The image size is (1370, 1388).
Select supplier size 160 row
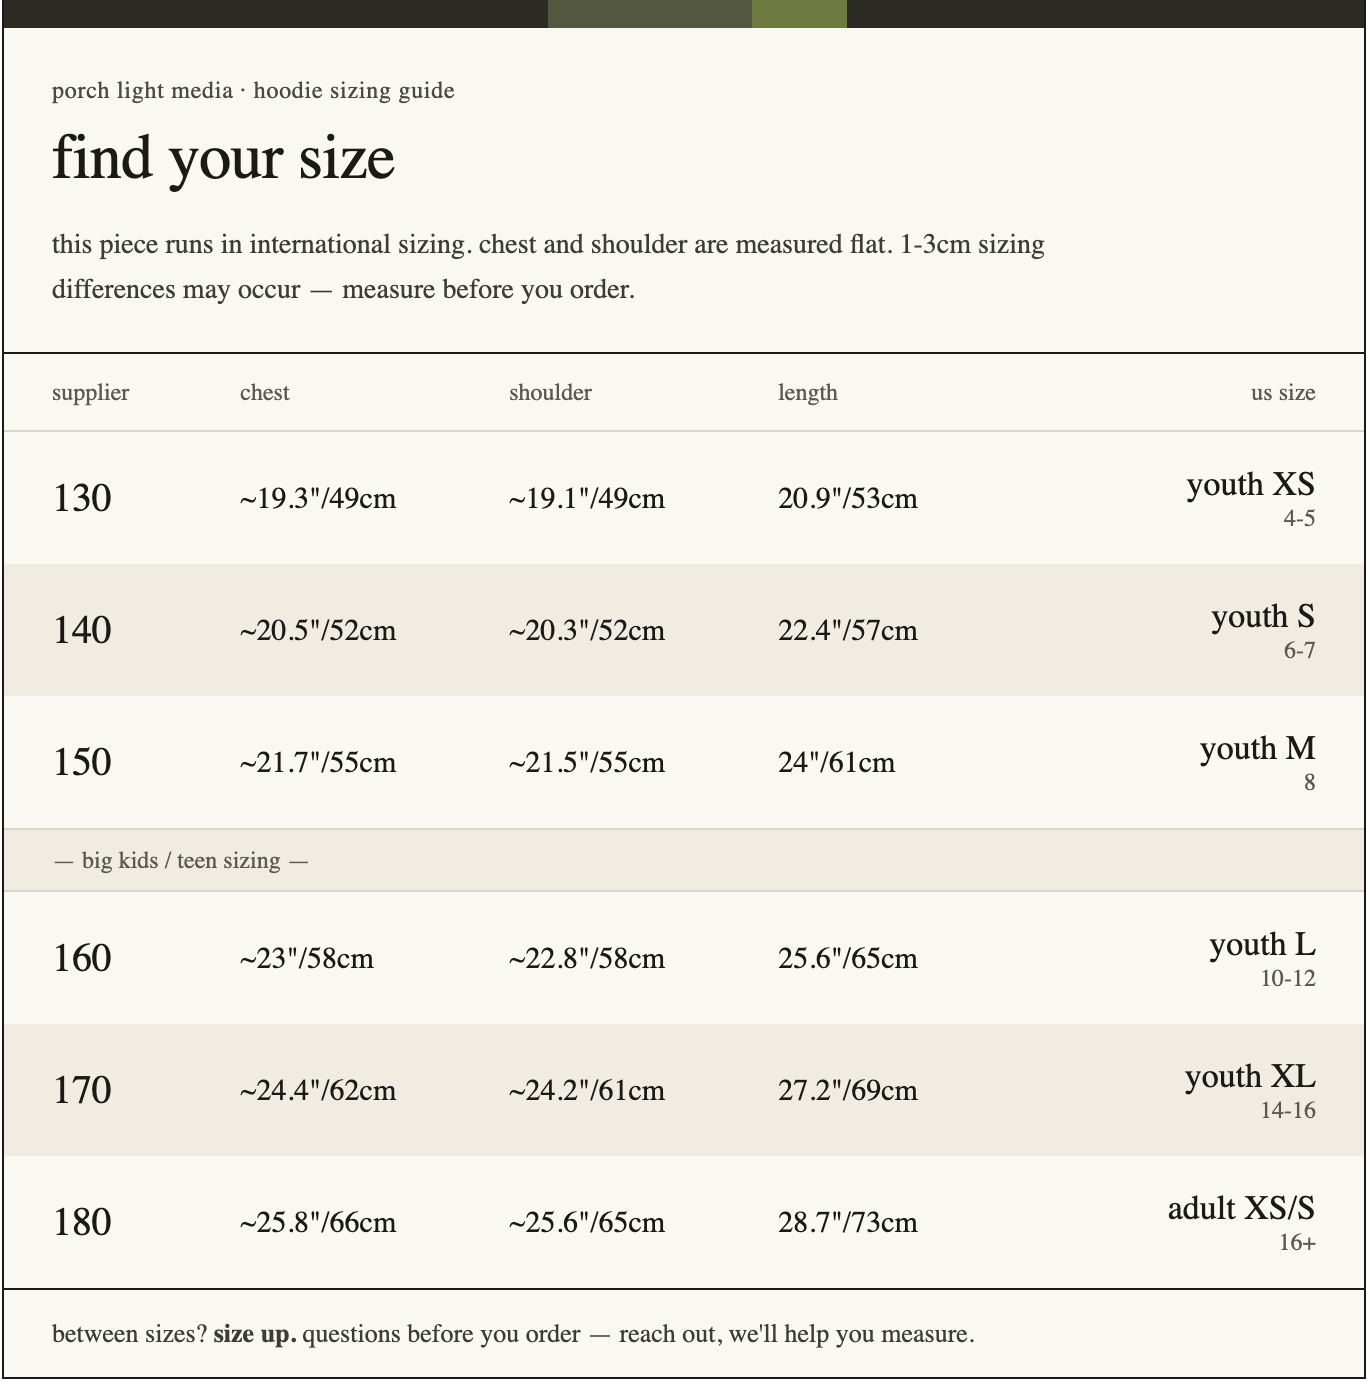(x=684, y=958)
